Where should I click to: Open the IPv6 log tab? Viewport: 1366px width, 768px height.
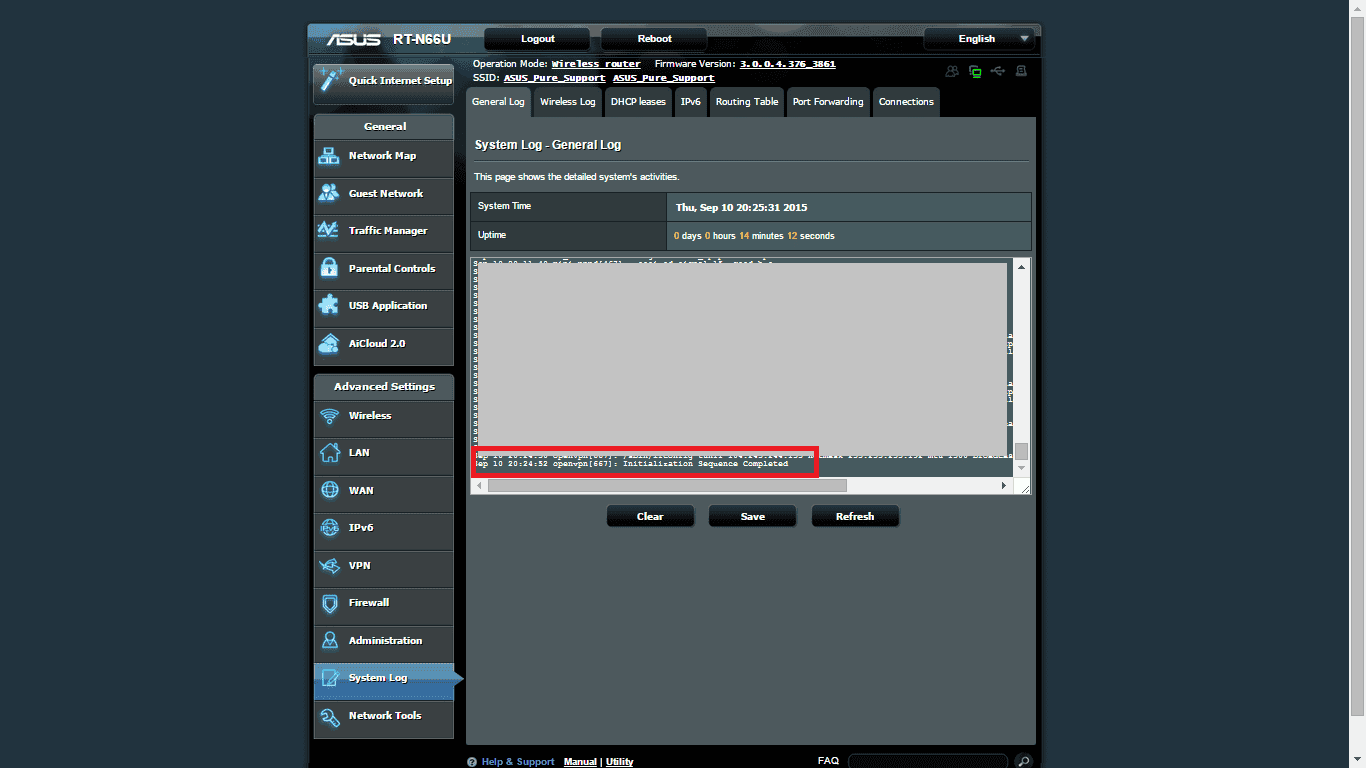pos(691,102)
